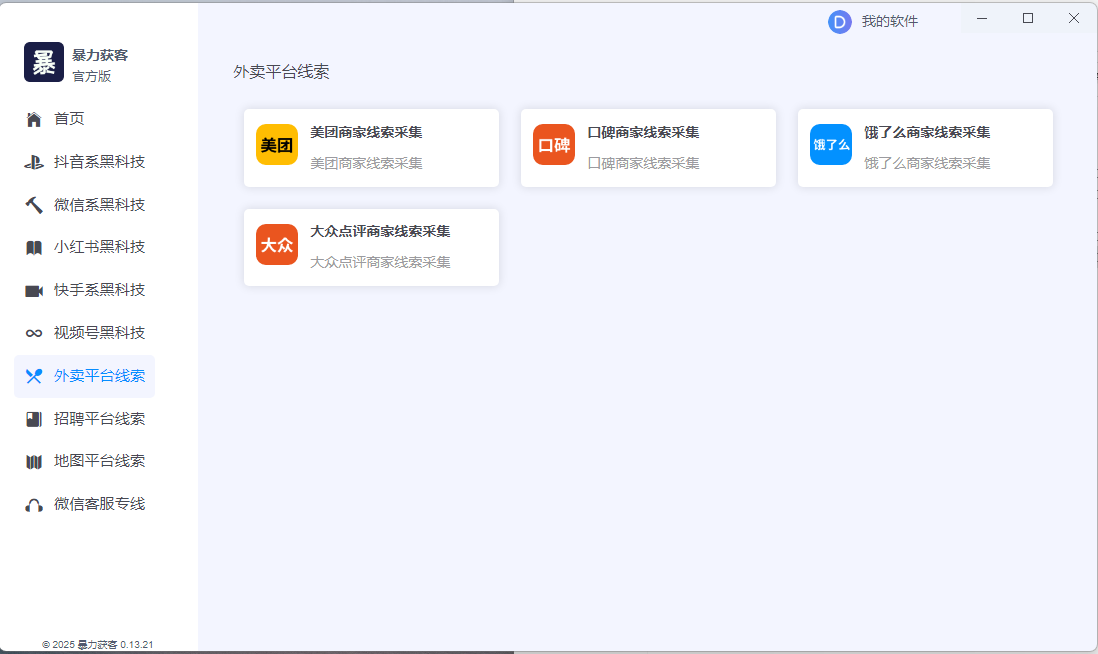Click the 大众 orange-red app icon

pos(277,245)
